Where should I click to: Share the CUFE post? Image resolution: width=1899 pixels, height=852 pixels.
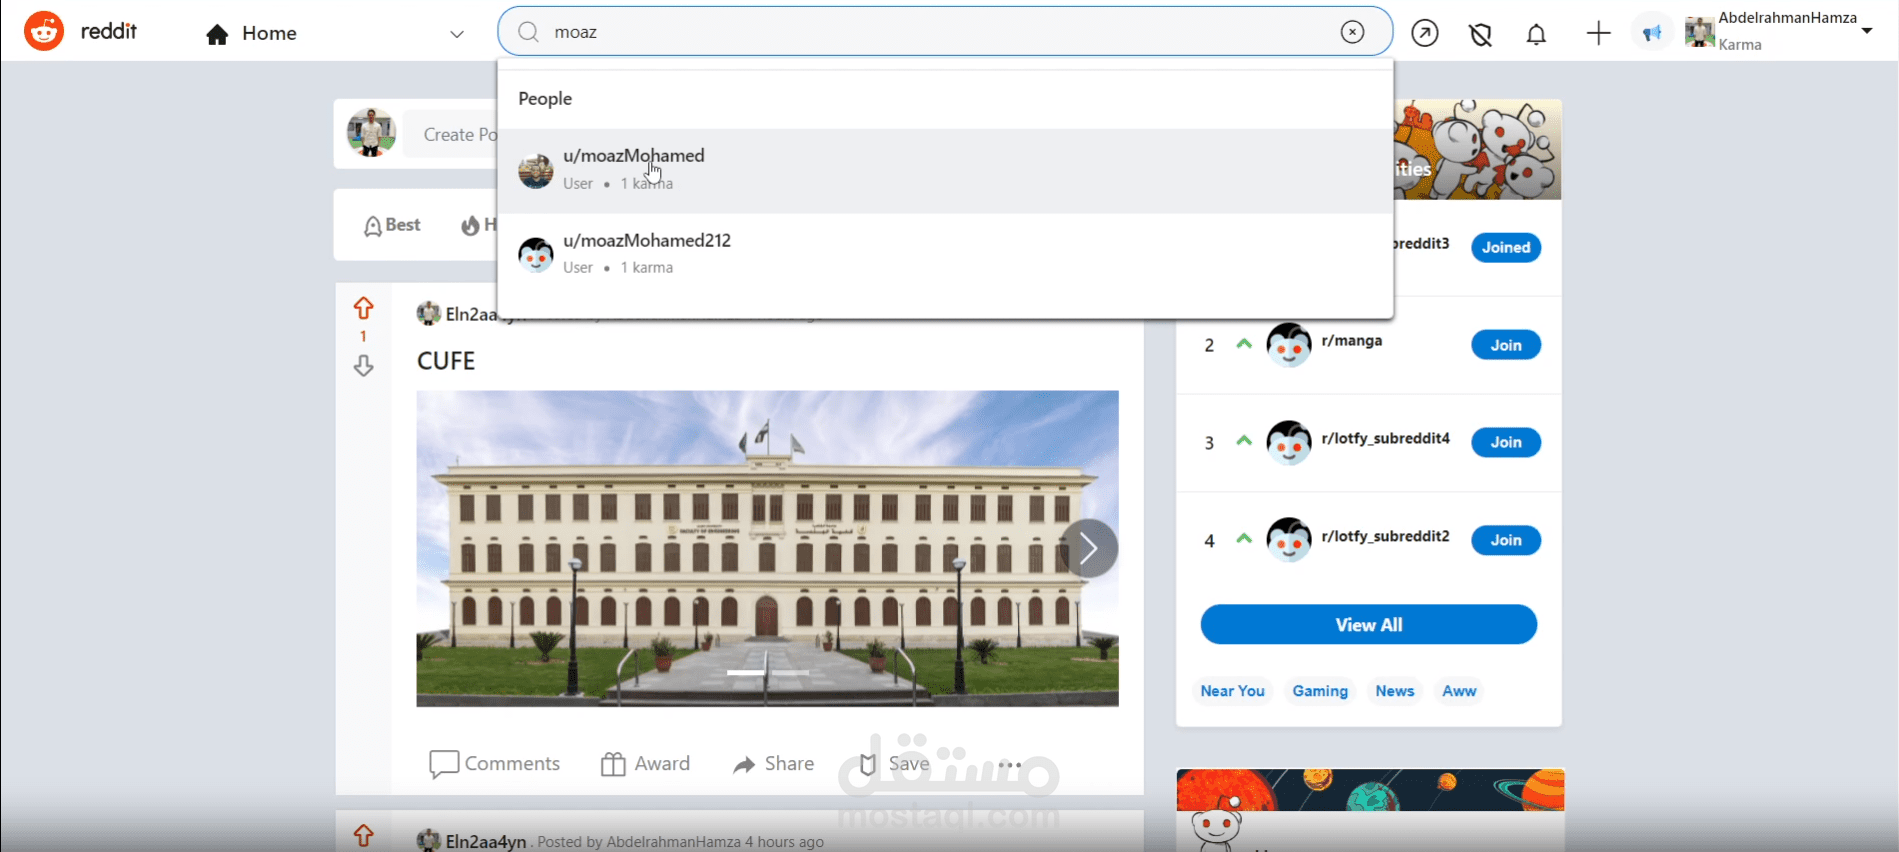(773, 764)
